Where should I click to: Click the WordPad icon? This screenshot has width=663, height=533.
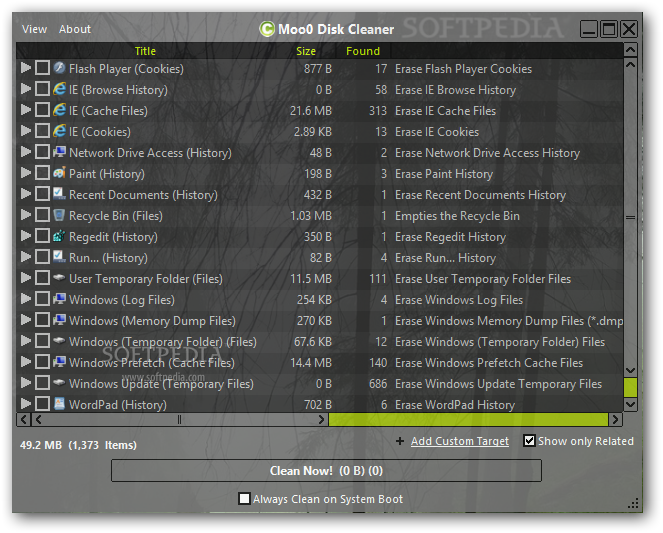59,404
